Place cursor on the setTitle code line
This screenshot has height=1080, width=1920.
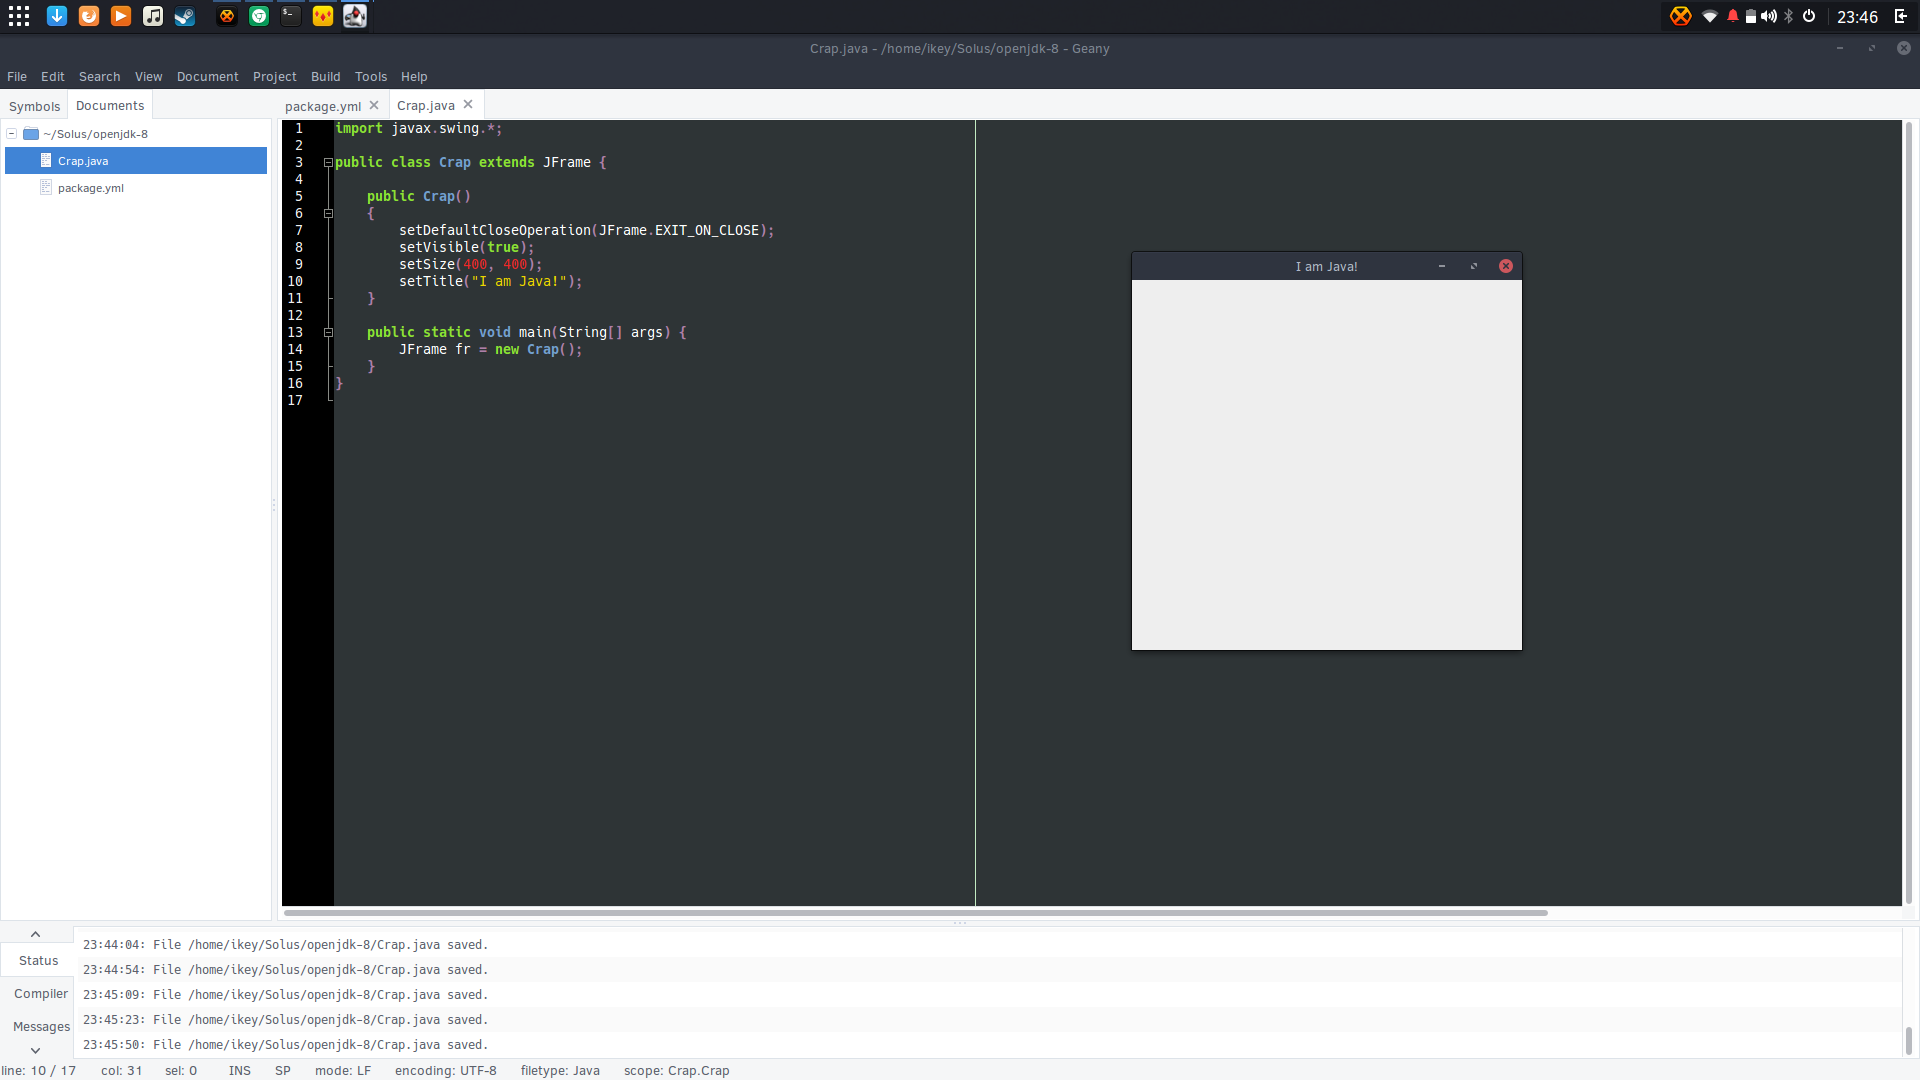pyautogui.click(x=490, y=282)
